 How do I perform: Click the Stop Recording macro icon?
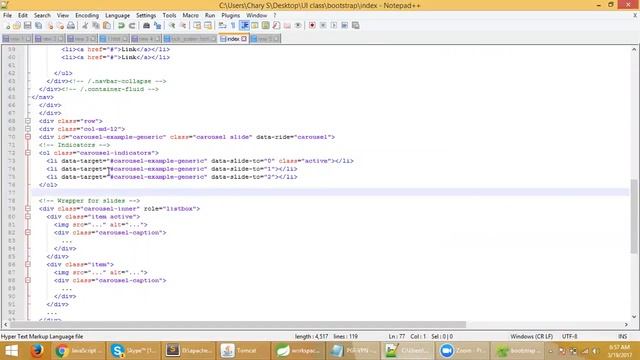coord(323,25)
